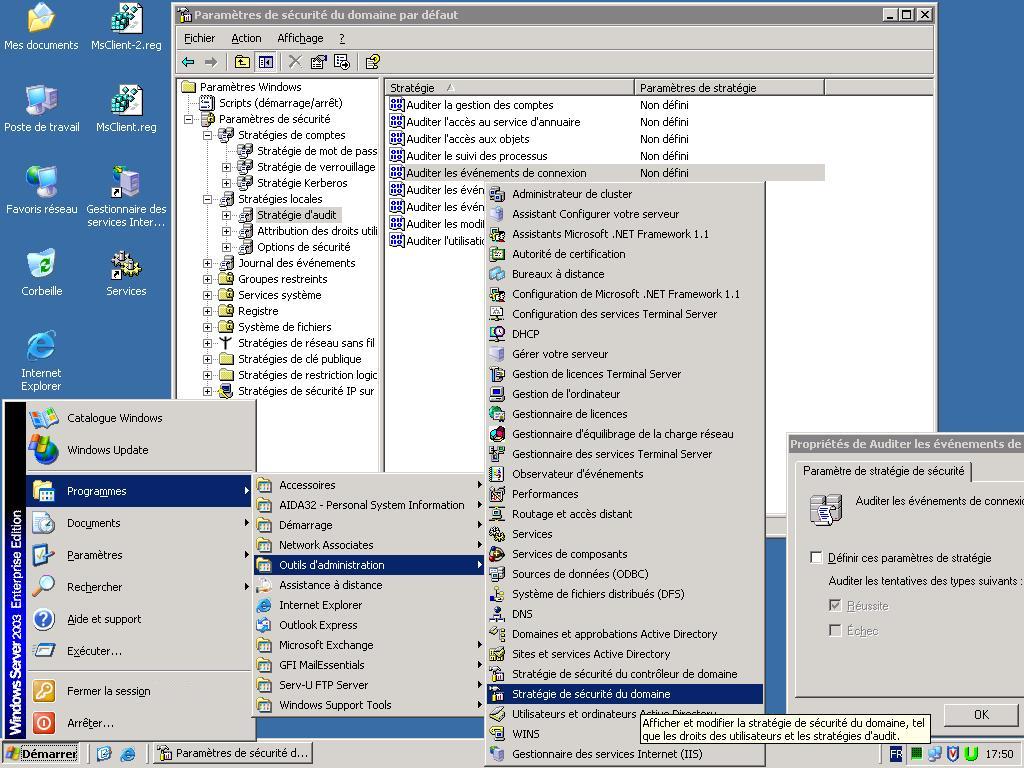Viewport: 1024px width, 768px height.
Task: Select the Mes documents desktop icon
Action: 41,27
